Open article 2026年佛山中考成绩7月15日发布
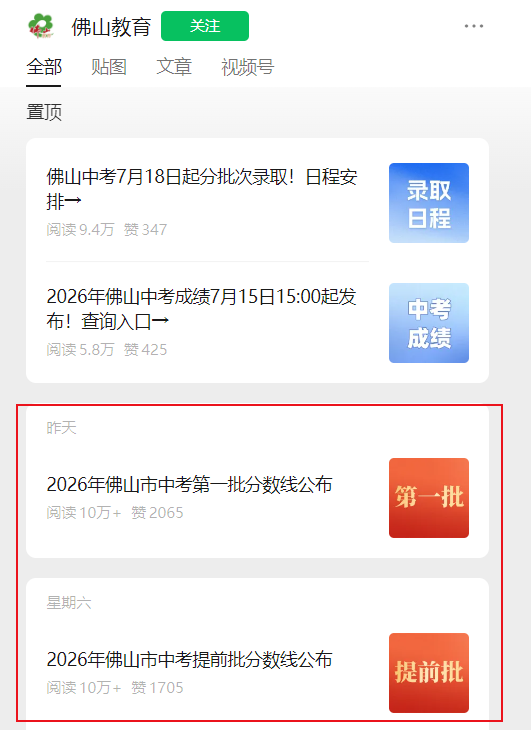Viewport: 531px width, 730px height. click(202, 309)
